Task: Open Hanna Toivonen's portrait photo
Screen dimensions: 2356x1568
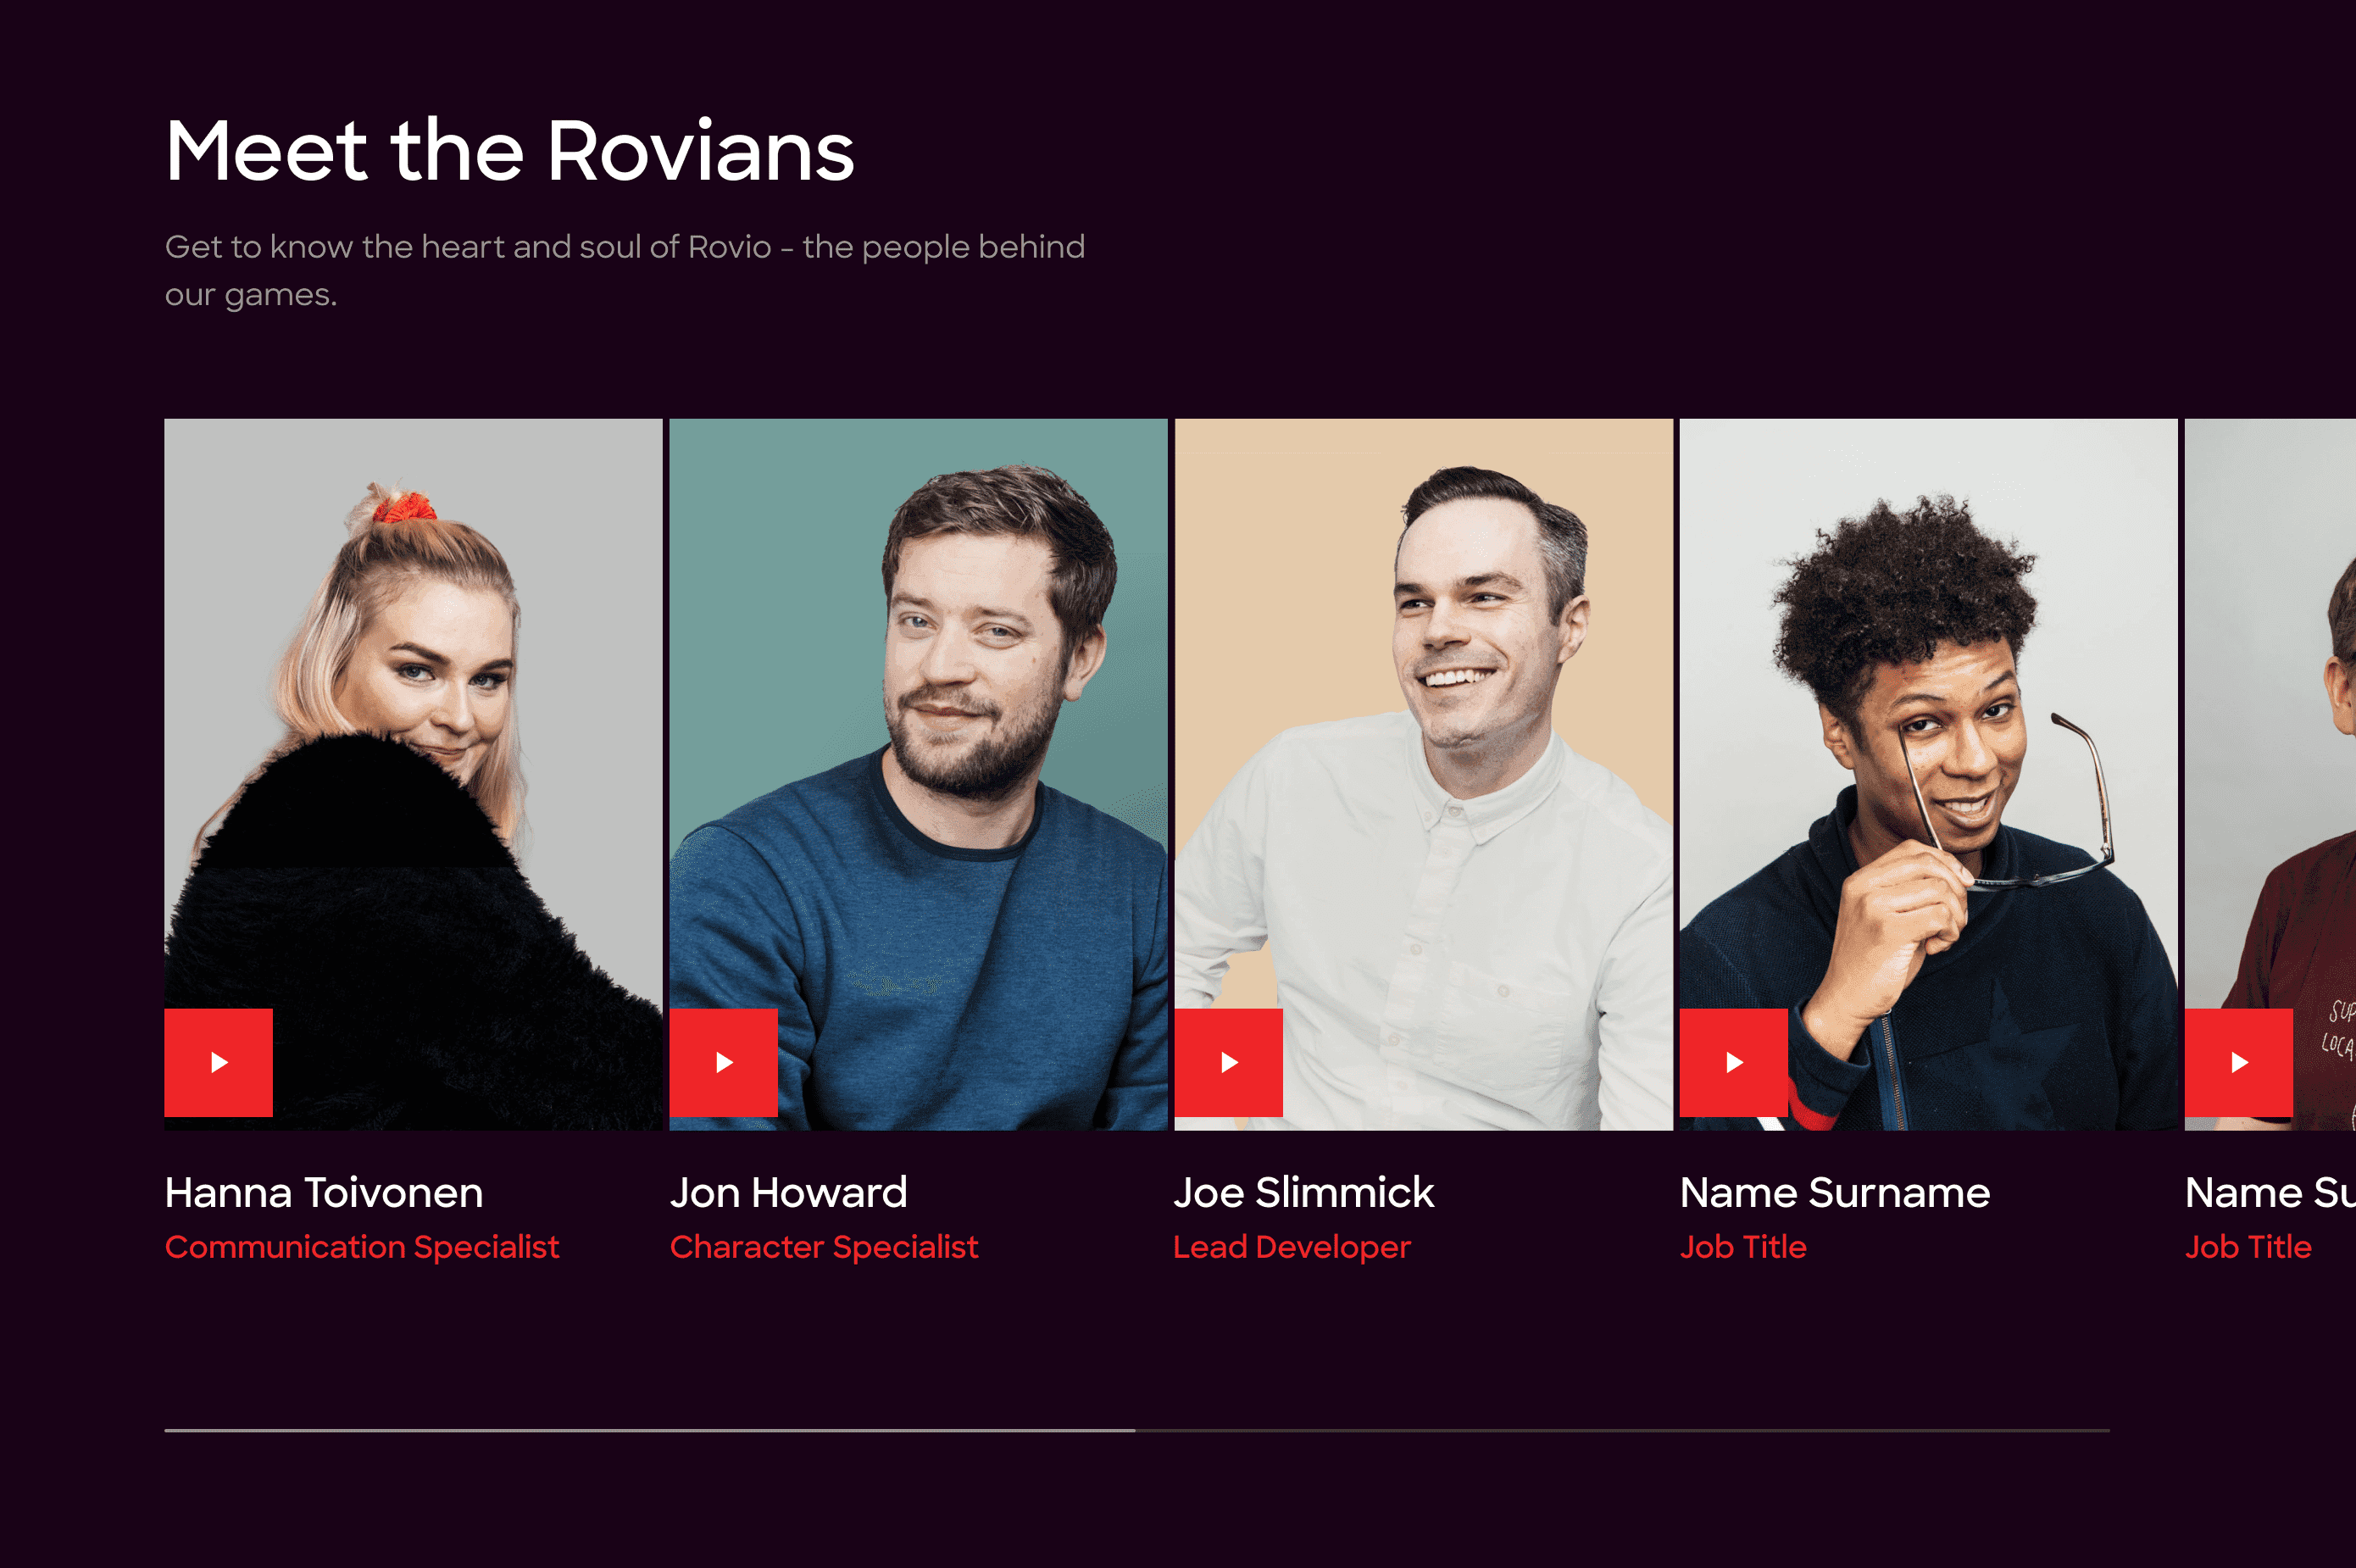Action: (x=413, y=774)
